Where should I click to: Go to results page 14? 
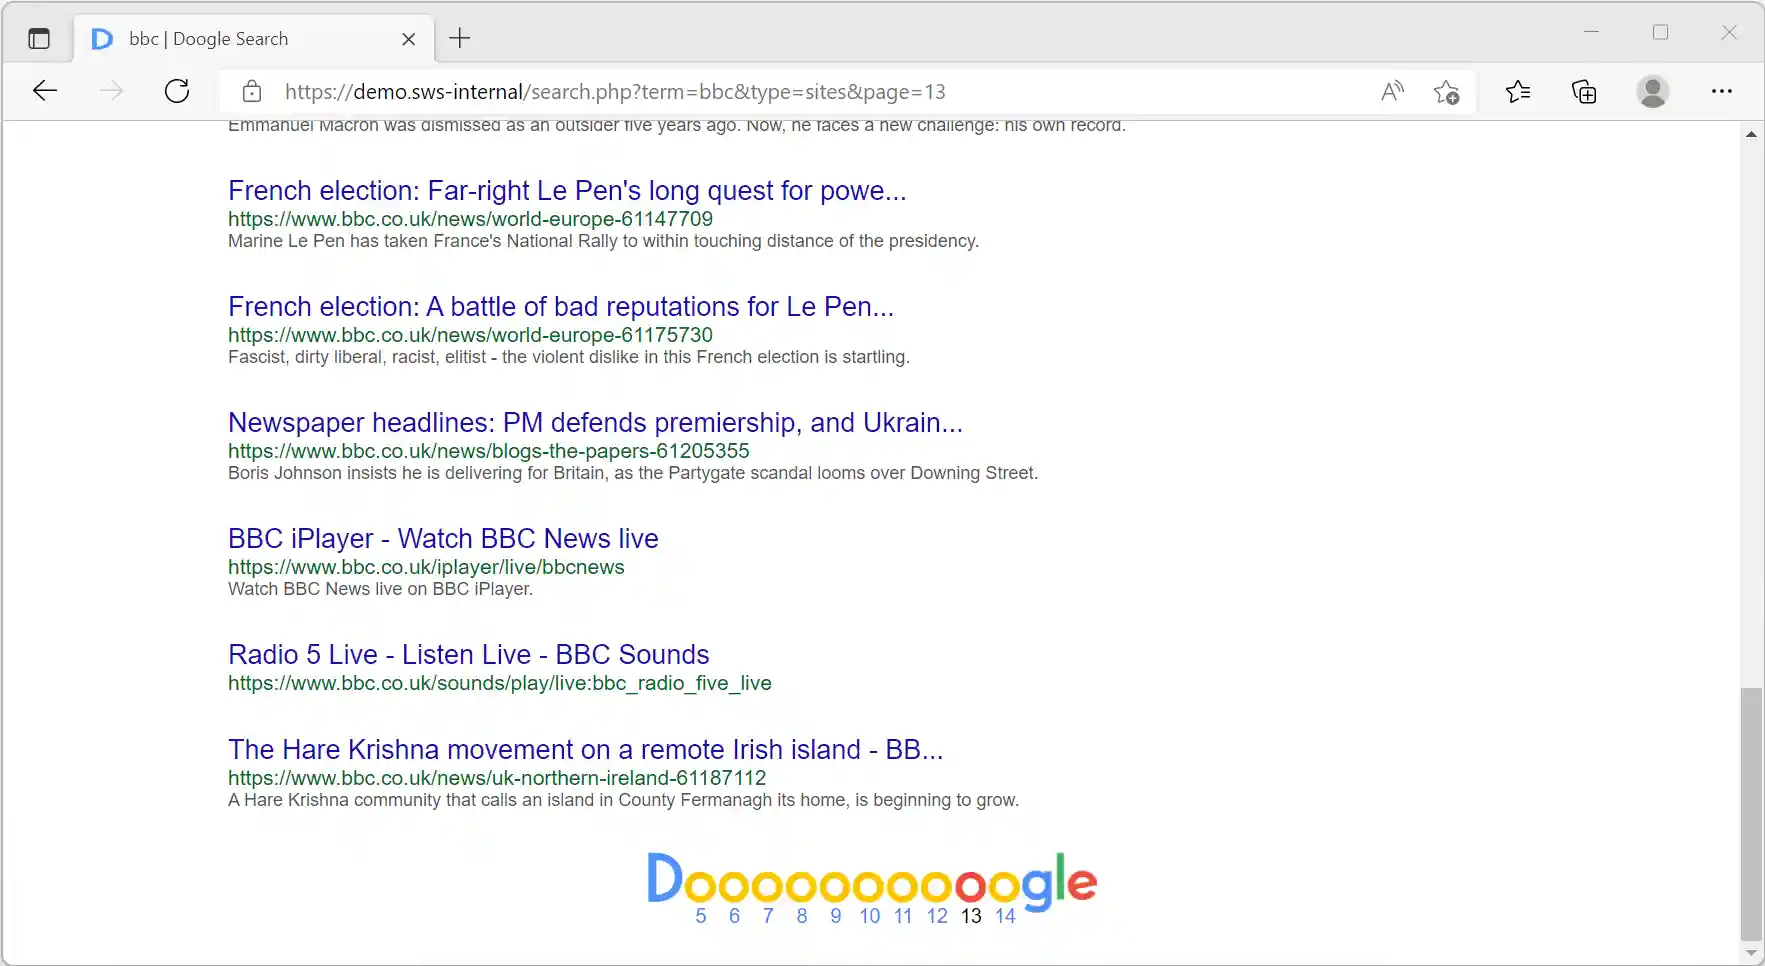pyautogui.click(x=1004, y=915)
